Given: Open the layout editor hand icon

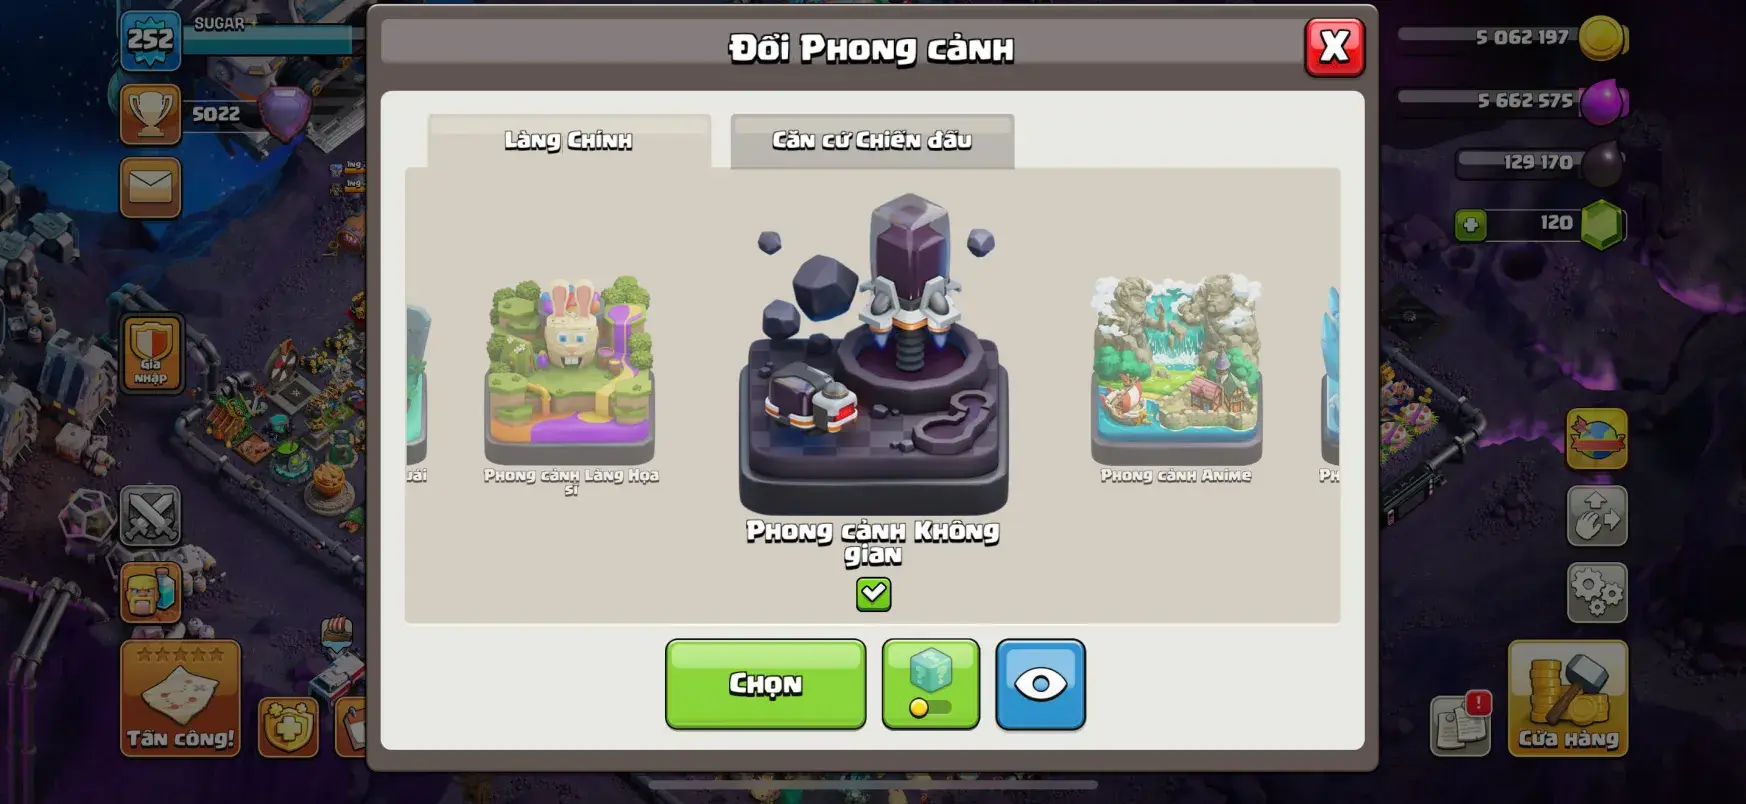Looking at the screenshot, I should click(x=1597, y=516).
